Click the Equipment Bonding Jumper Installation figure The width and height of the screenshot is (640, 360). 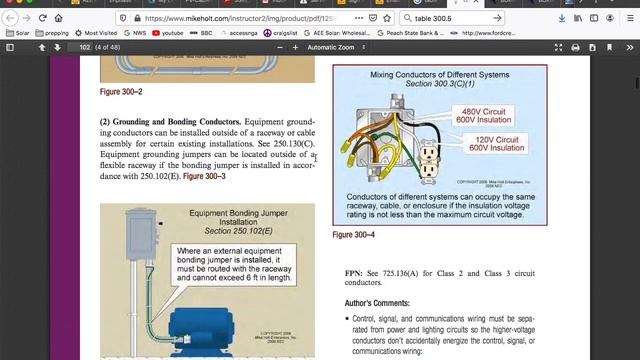[207, 281]
